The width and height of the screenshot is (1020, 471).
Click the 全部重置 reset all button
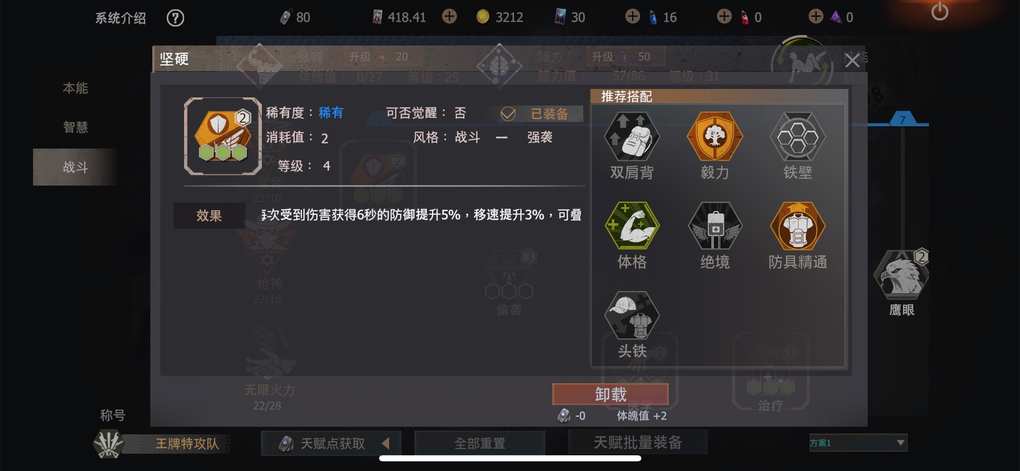tap(479, 443)
